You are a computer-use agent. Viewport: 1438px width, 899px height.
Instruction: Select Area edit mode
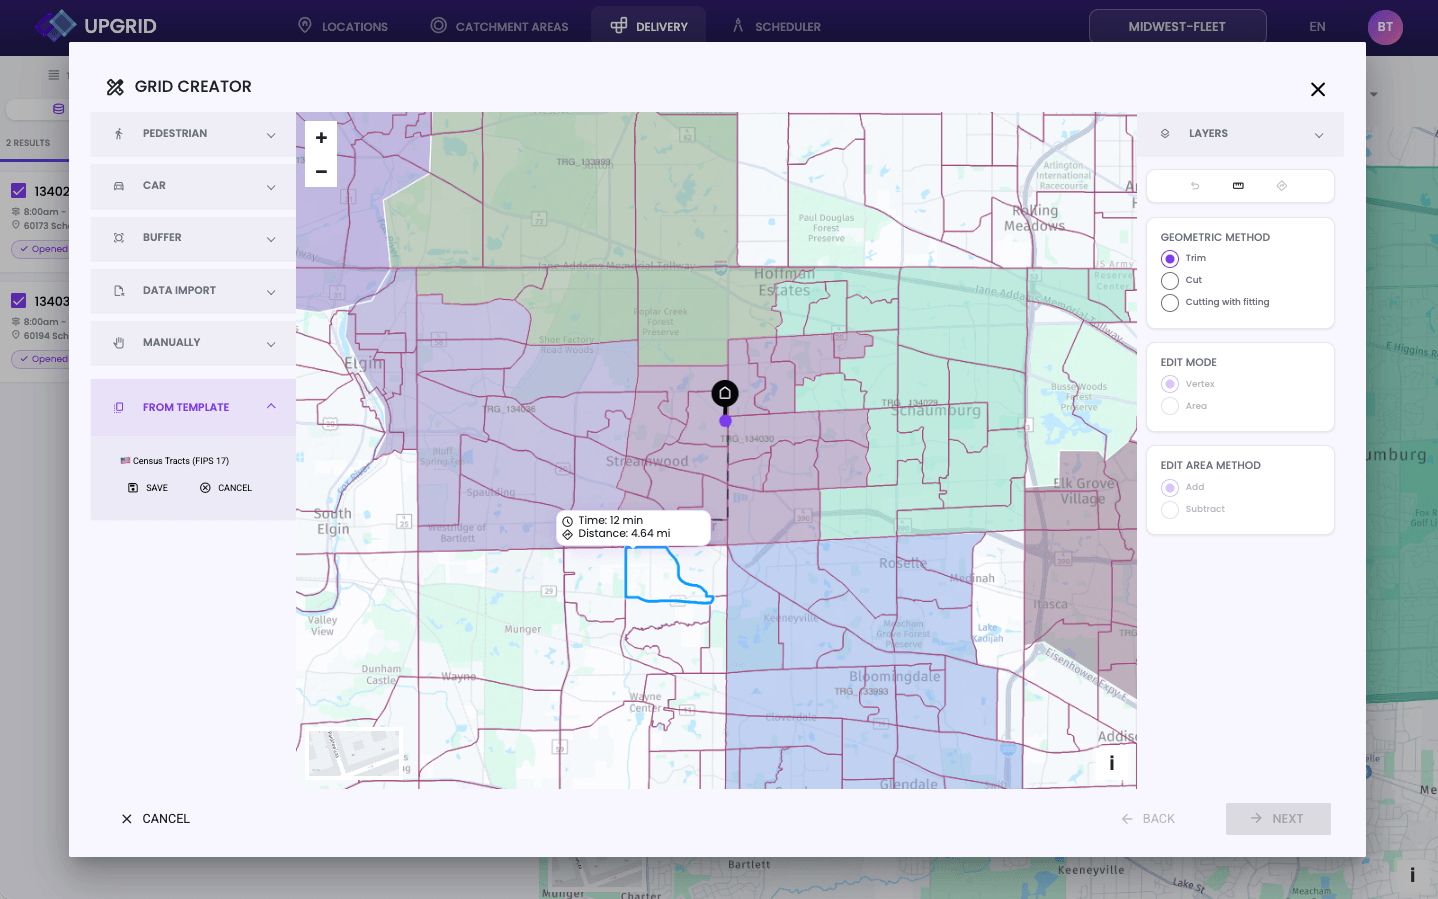1170,406
